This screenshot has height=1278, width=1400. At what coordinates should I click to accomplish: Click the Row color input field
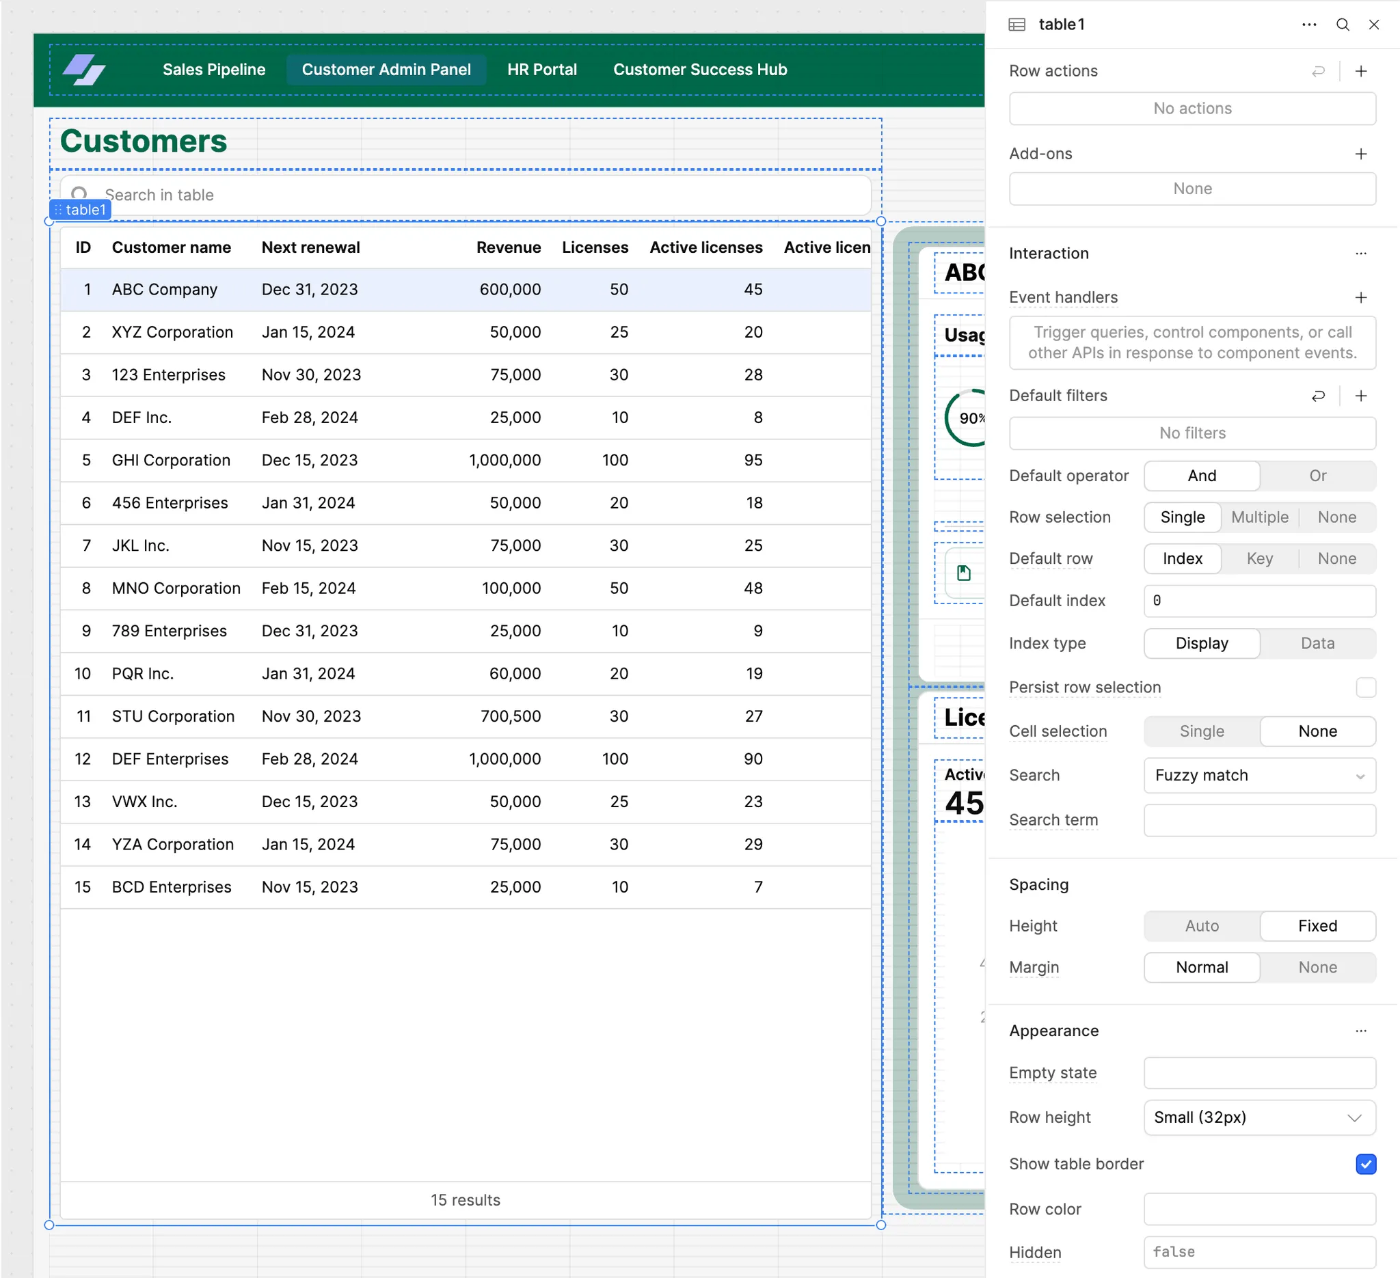pyautogui.click(x=1260, y=1210)
